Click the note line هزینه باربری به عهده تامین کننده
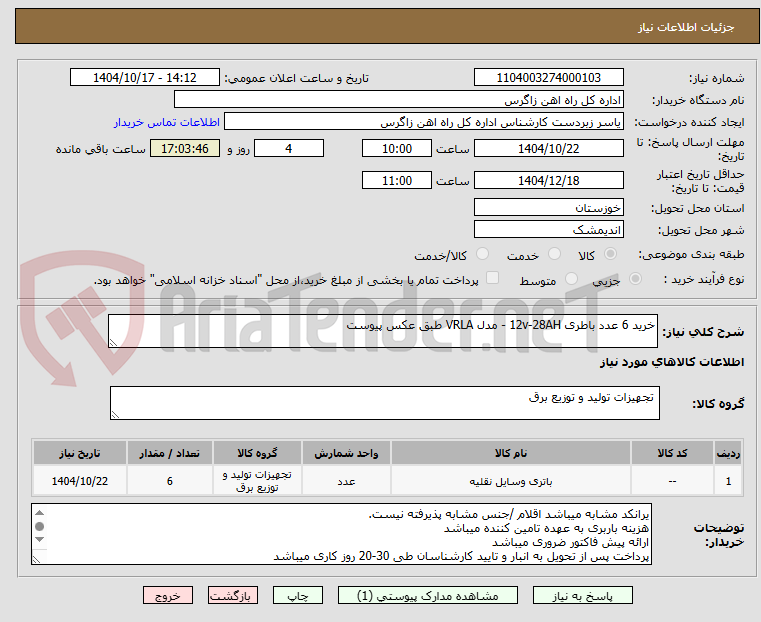The width and height of the screenshot is (761, 622). (x=546, y=528)
